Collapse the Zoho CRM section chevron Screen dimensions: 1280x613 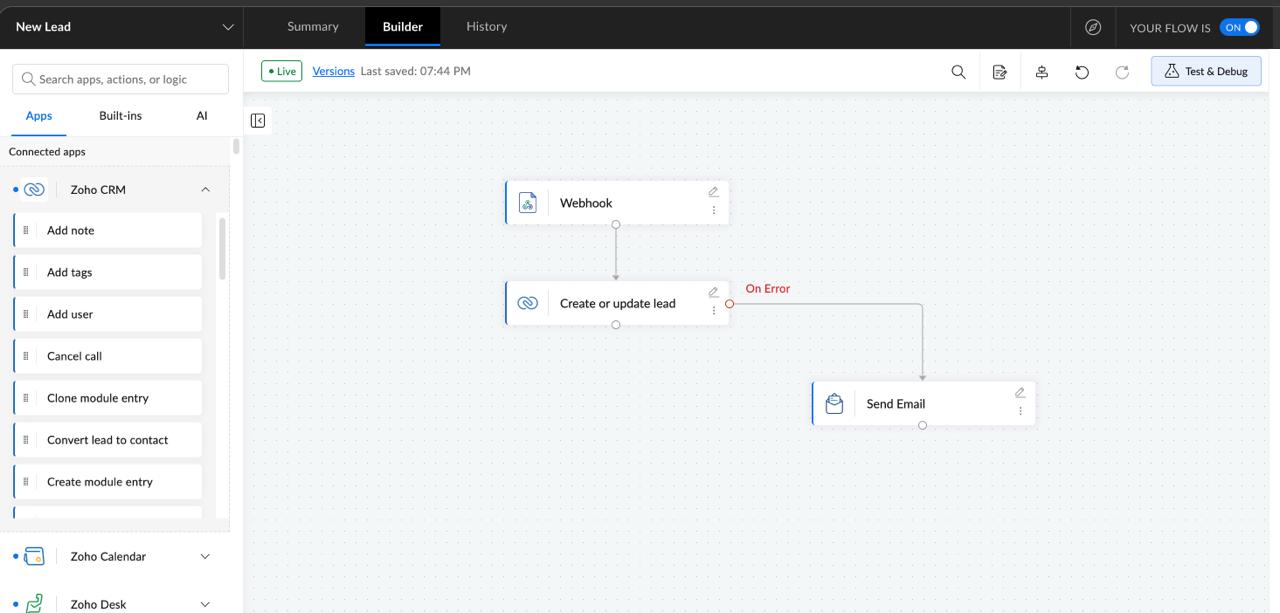click(205, 189)
